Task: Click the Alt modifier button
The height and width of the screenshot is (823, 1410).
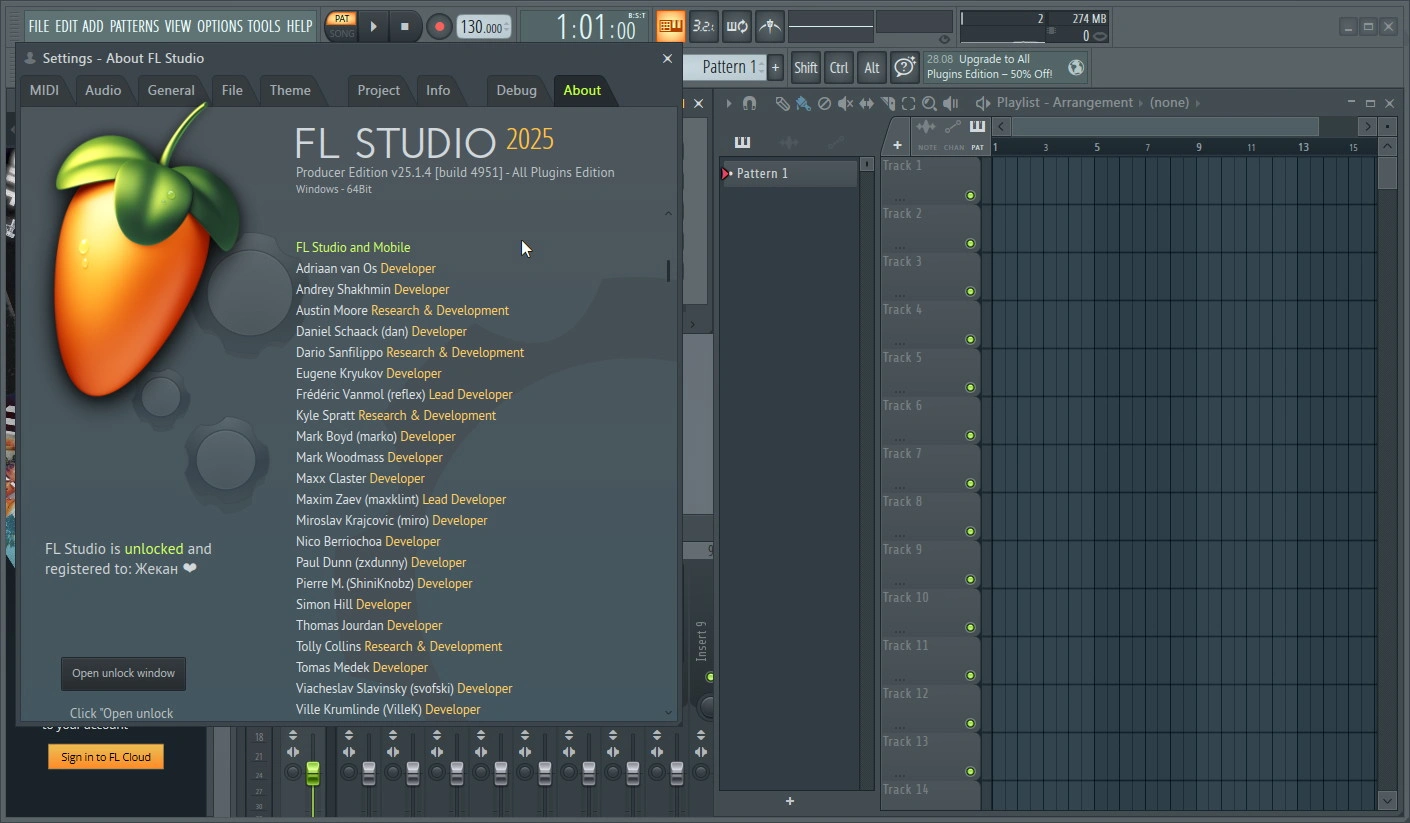Action: pos(872,67)
